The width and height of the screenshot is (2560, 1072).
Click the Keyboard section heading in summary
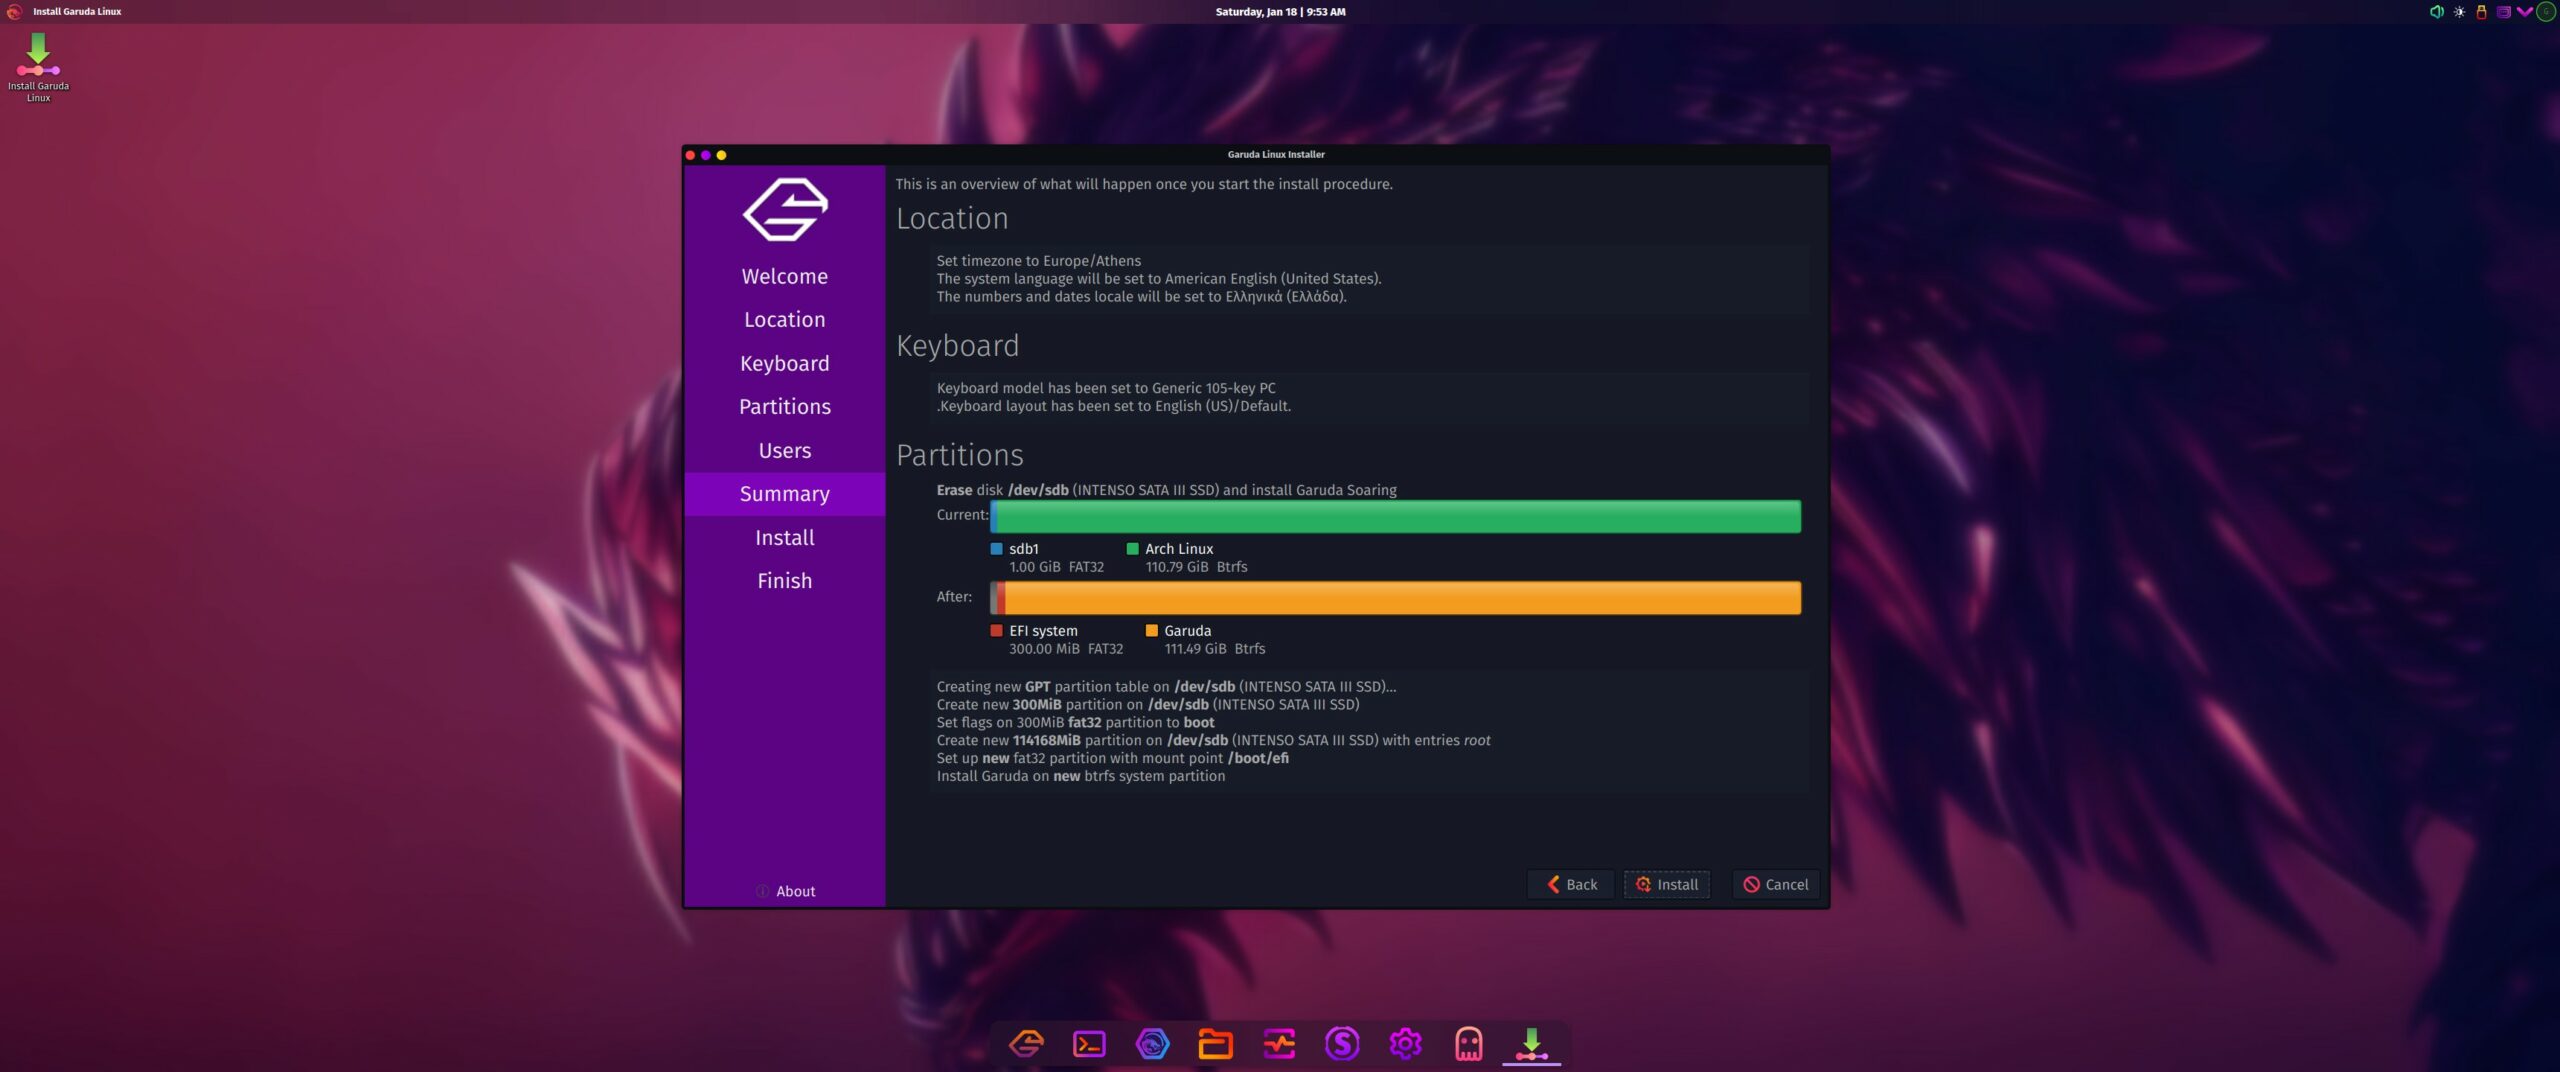coord(958,346)
